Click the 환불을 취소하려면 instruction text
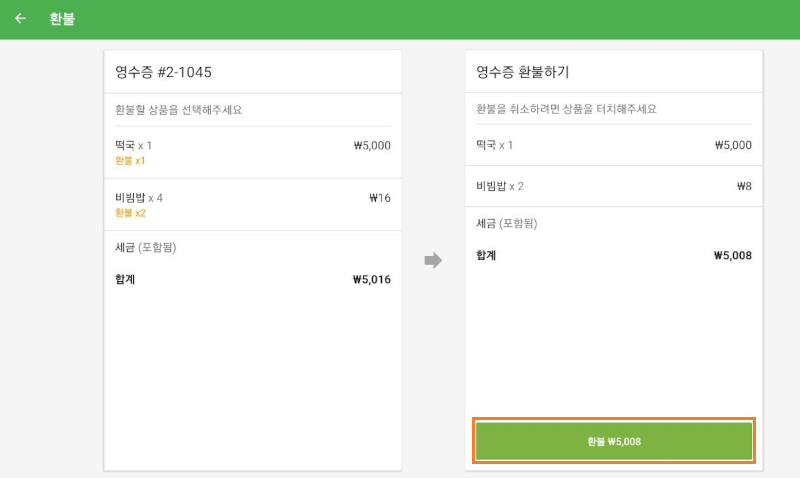Image resolution: width=800 pixels, height=478 pixels. click(x=566, y=110)
